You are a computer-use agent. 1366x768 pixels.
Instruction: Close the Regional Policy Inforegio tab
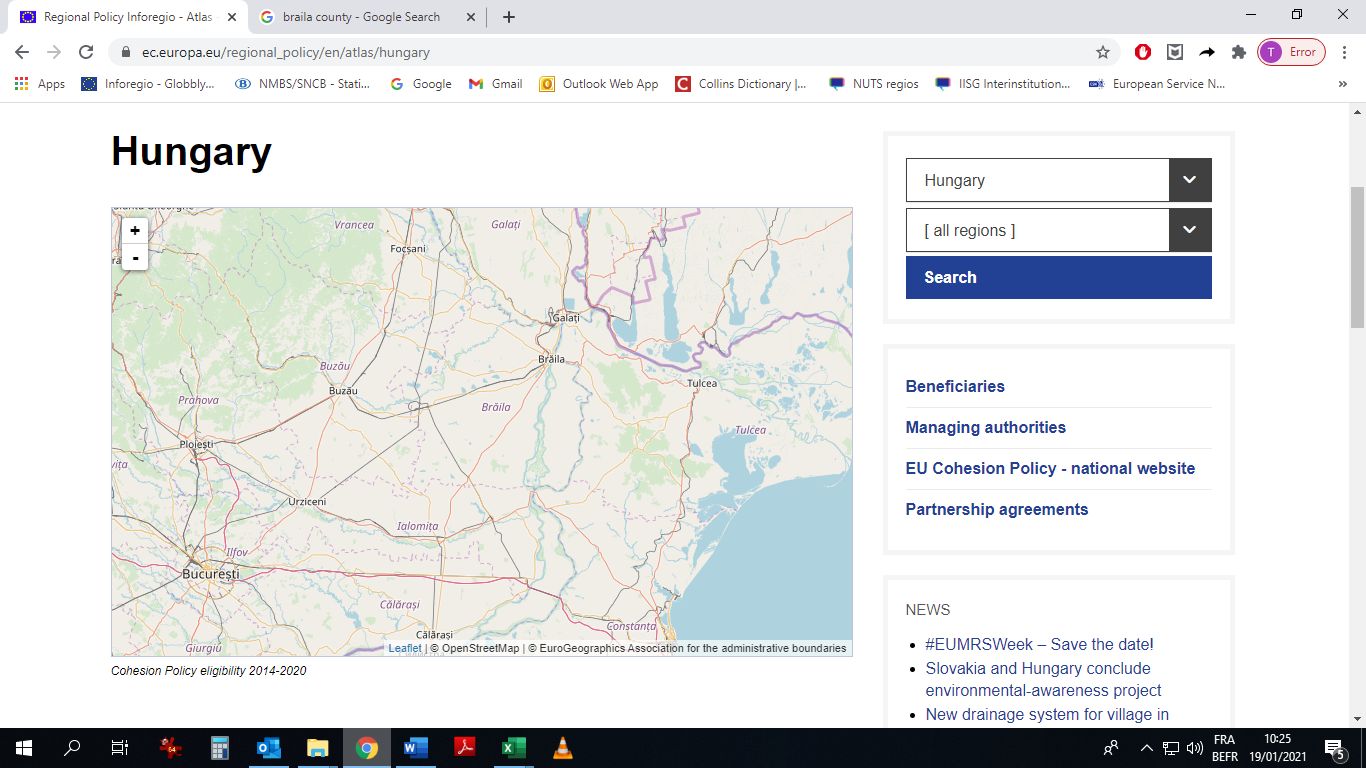point(231,17)
